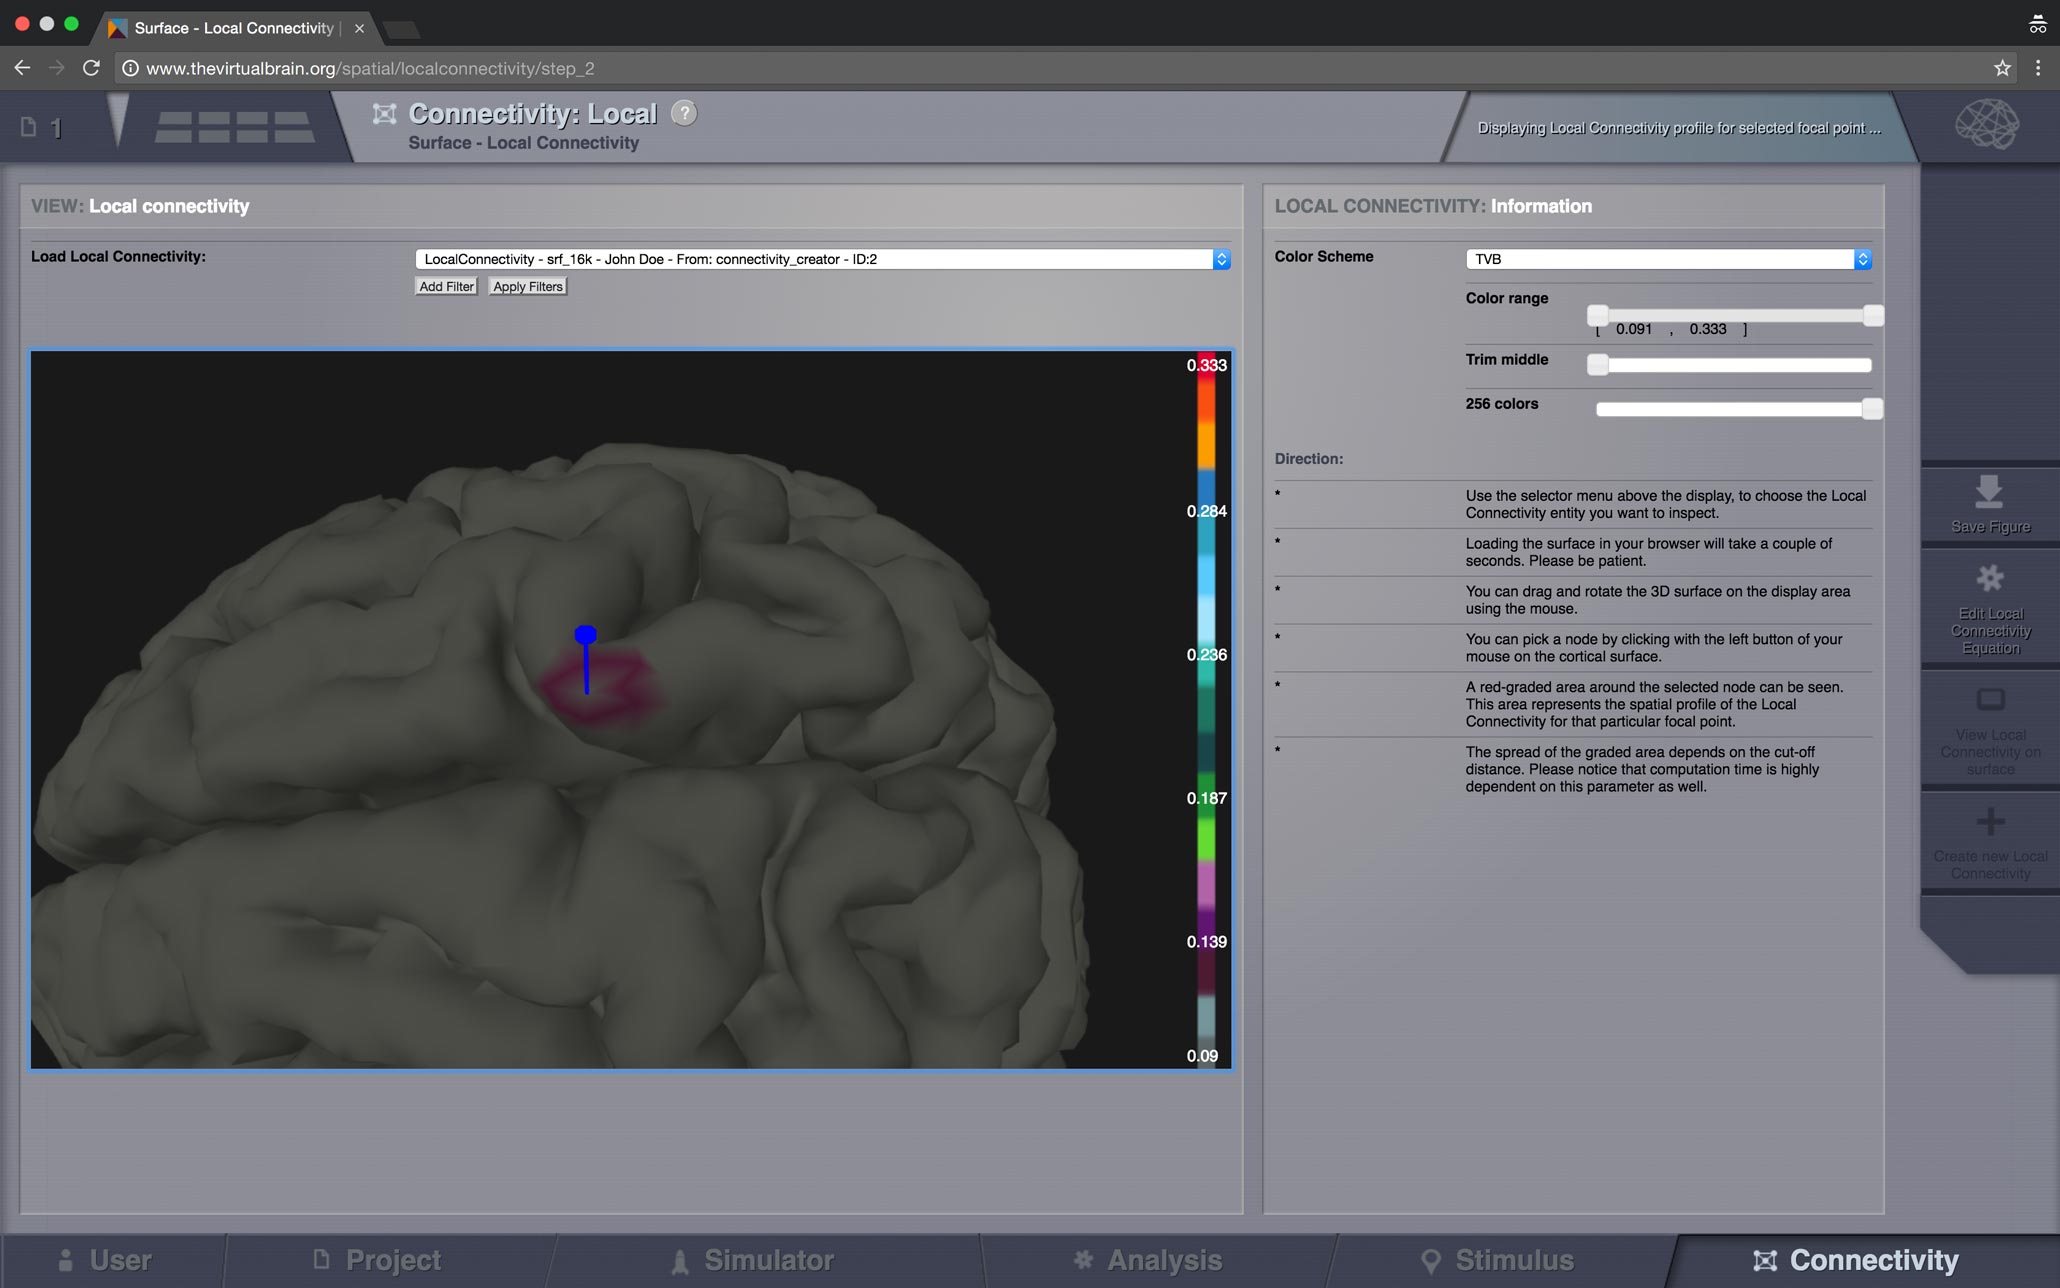This screenshot has height=1288, width=2060.
Task: Open Edit Local Connectivity Equation
Action: coord(1990,612)
